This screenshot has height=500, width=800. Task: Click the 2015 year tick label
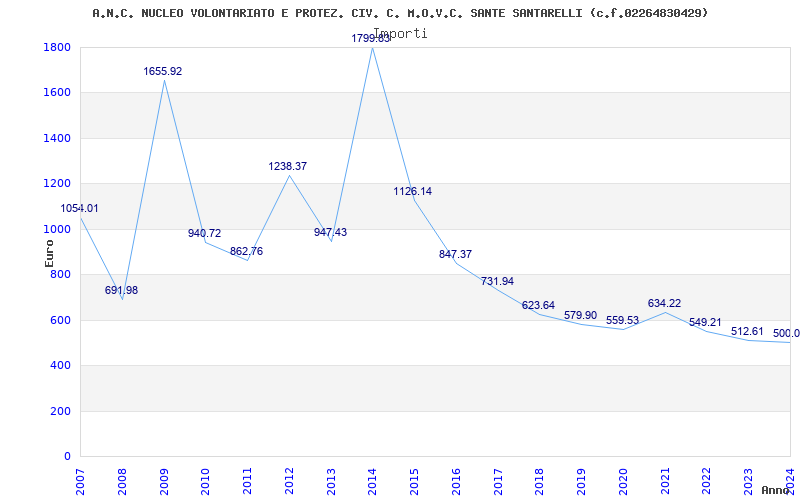pos(415,482)
